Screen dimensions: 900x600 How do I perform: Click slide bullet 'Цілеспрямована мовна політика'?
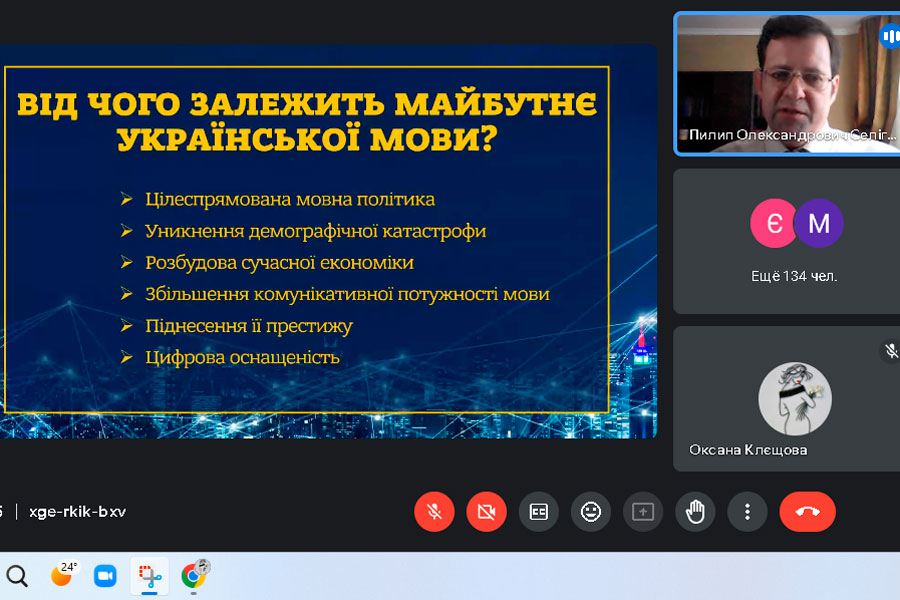(x=290, y=199)
